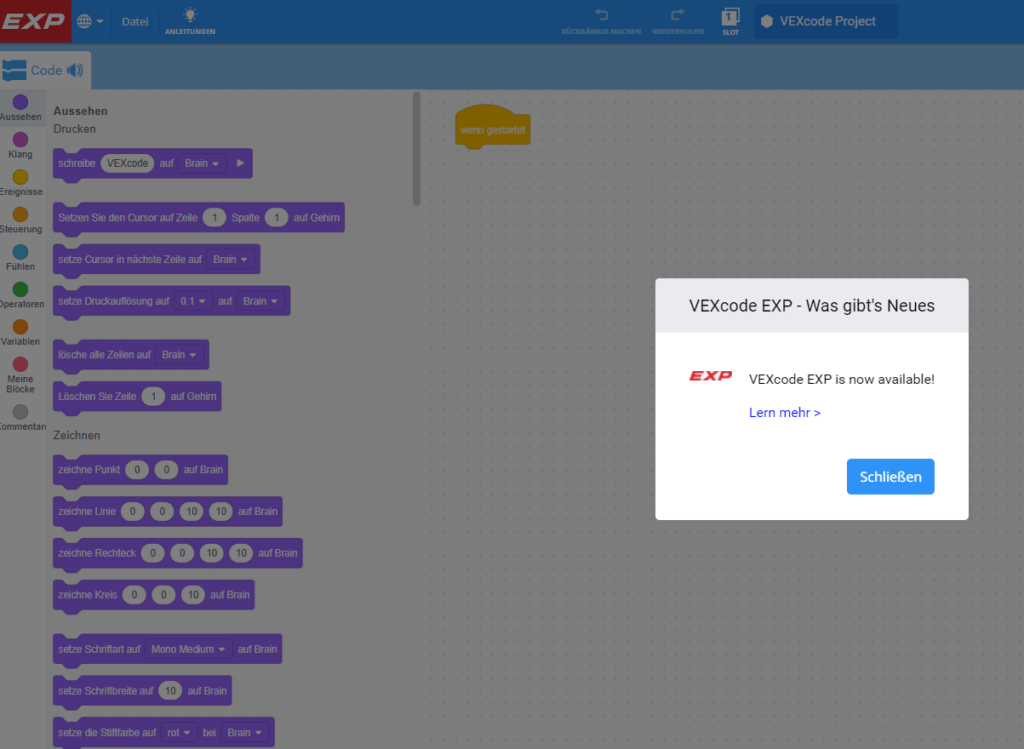Screen dimensions: 1024x749
Task: Click value 10 in Schriftbreite block
Action: pyautogui.click(x=170, y=691)
